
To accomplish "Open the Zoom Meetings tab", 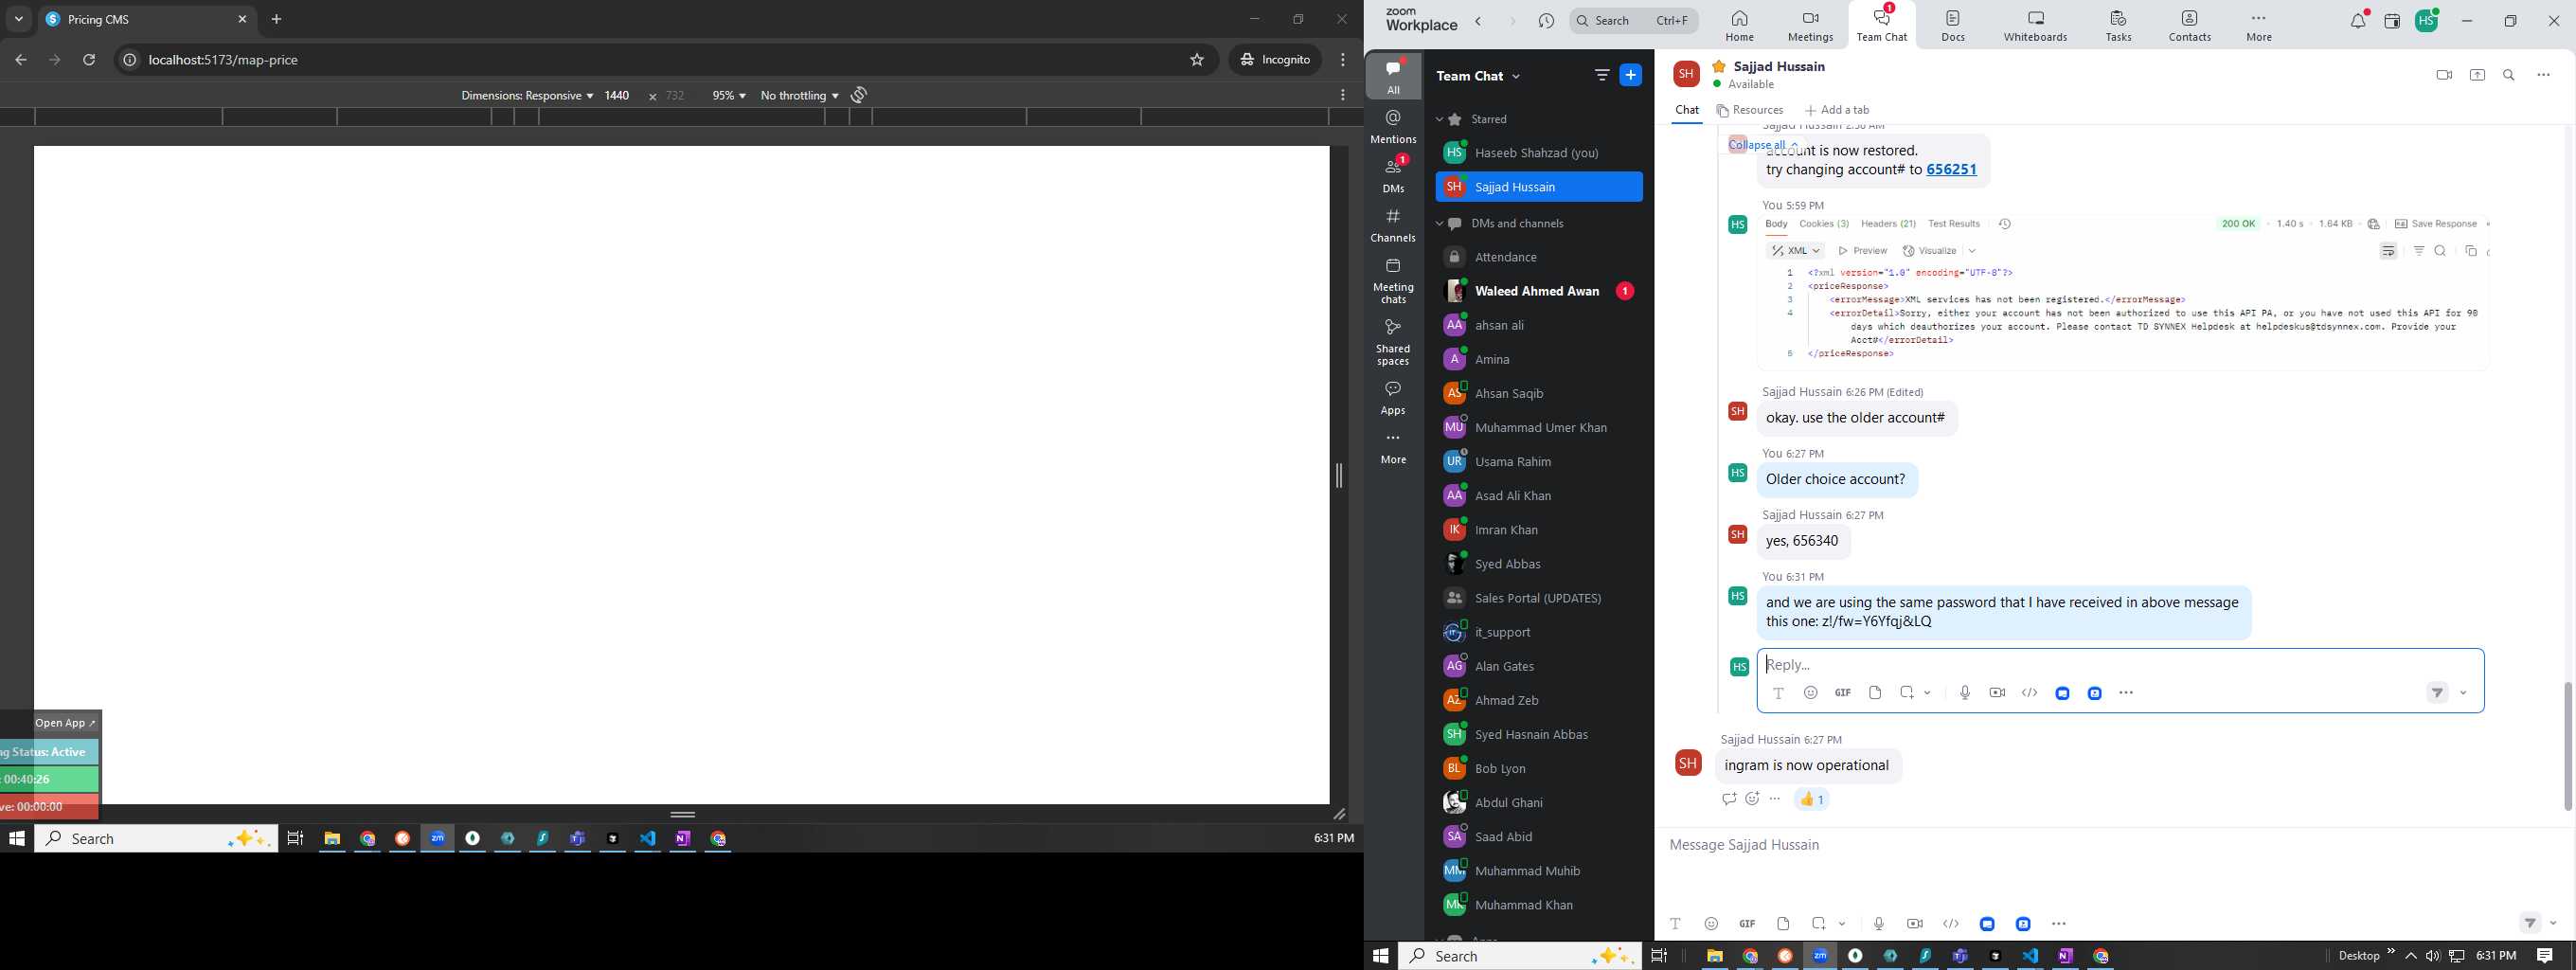I will point(1810,25).
